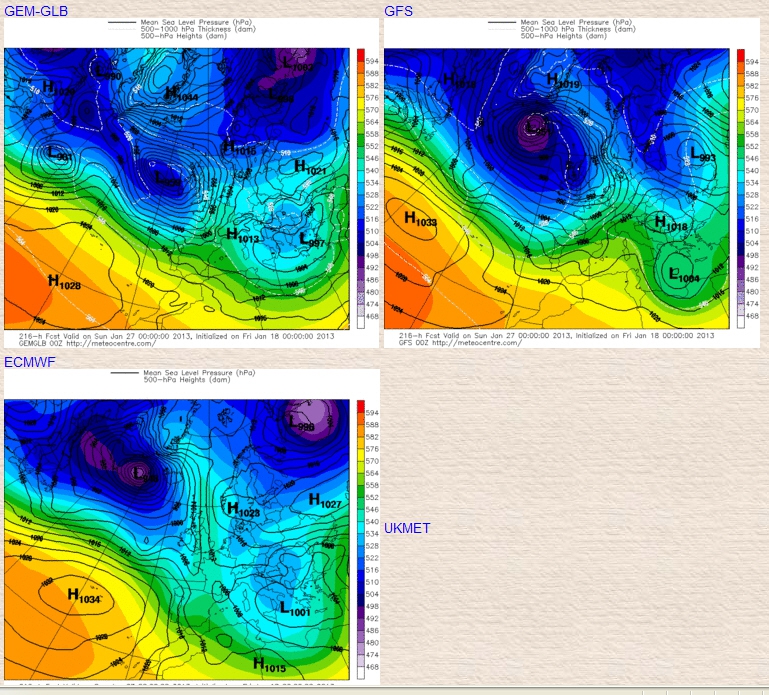Click the L993 low on the GFS map
The height and width of the screenshot is (695, 769).
pos(703,154)
